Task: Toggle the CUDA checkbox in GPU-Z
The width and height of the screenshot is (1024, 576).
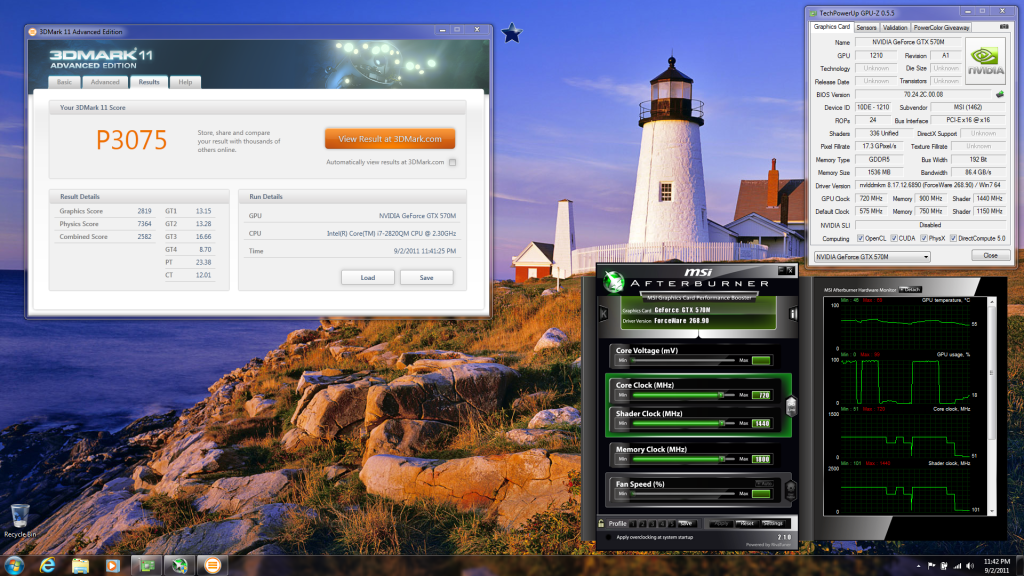Action: (894, 238)
